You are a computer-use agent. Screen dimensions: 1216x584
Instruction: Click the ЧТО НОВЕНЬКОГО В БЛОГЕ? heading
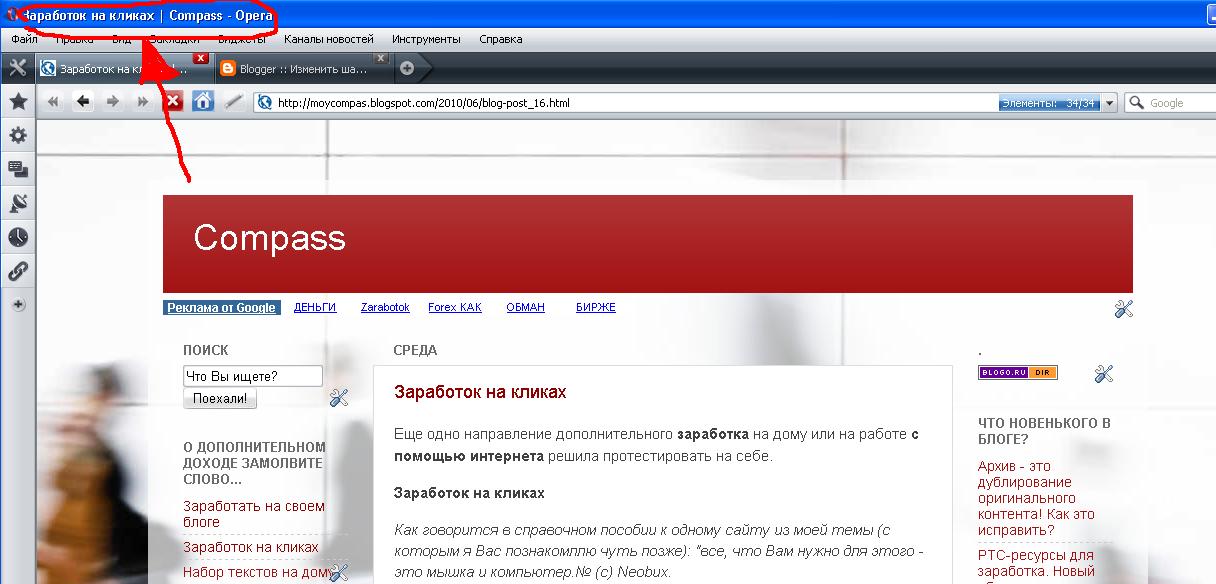point(1044,431)
